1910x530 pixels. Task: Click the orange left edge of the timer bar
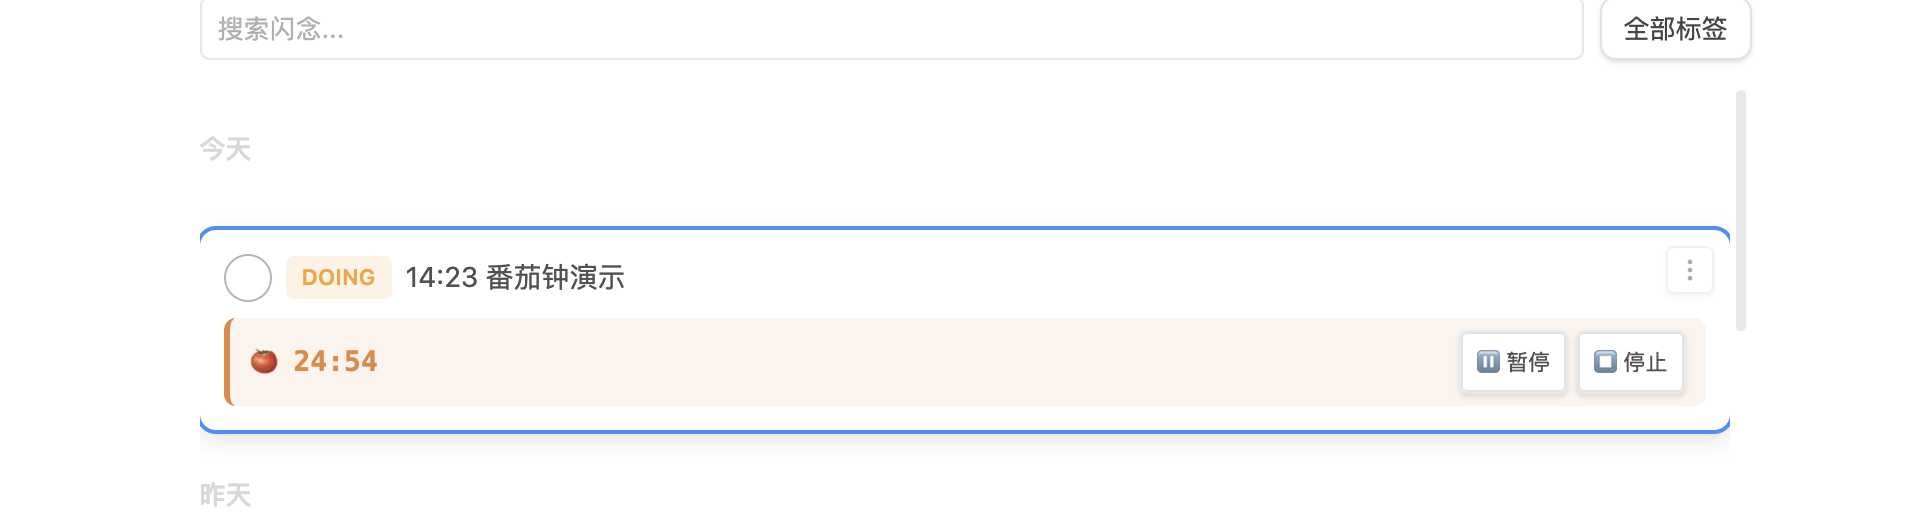229,362
